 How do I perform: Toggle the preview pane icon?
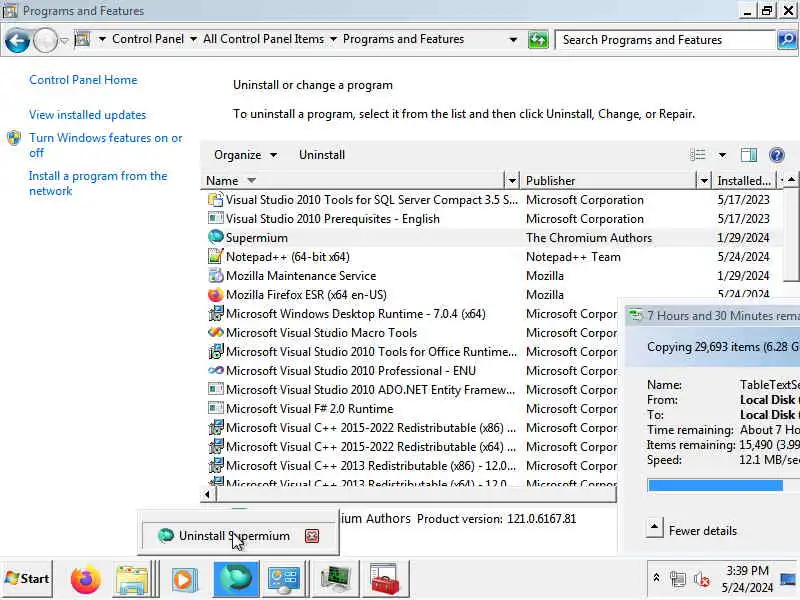748,155
